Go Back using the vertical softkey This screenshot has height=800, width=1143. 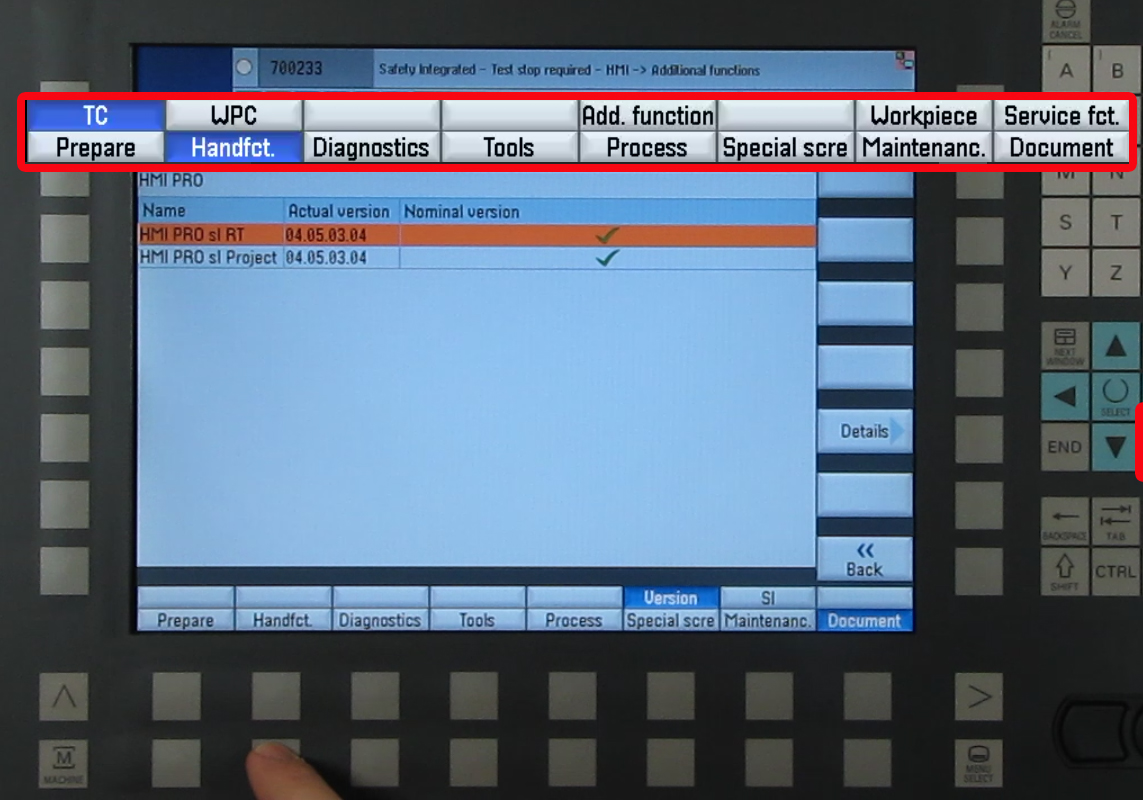[x=865, y=560]
